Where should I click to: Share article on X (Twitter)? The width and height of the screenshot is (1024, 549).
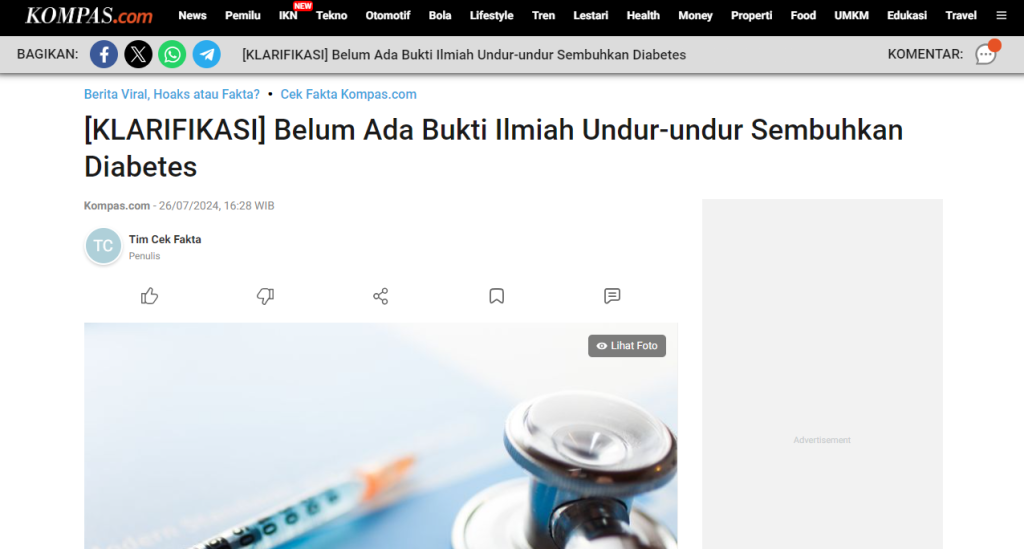point(138,54)
